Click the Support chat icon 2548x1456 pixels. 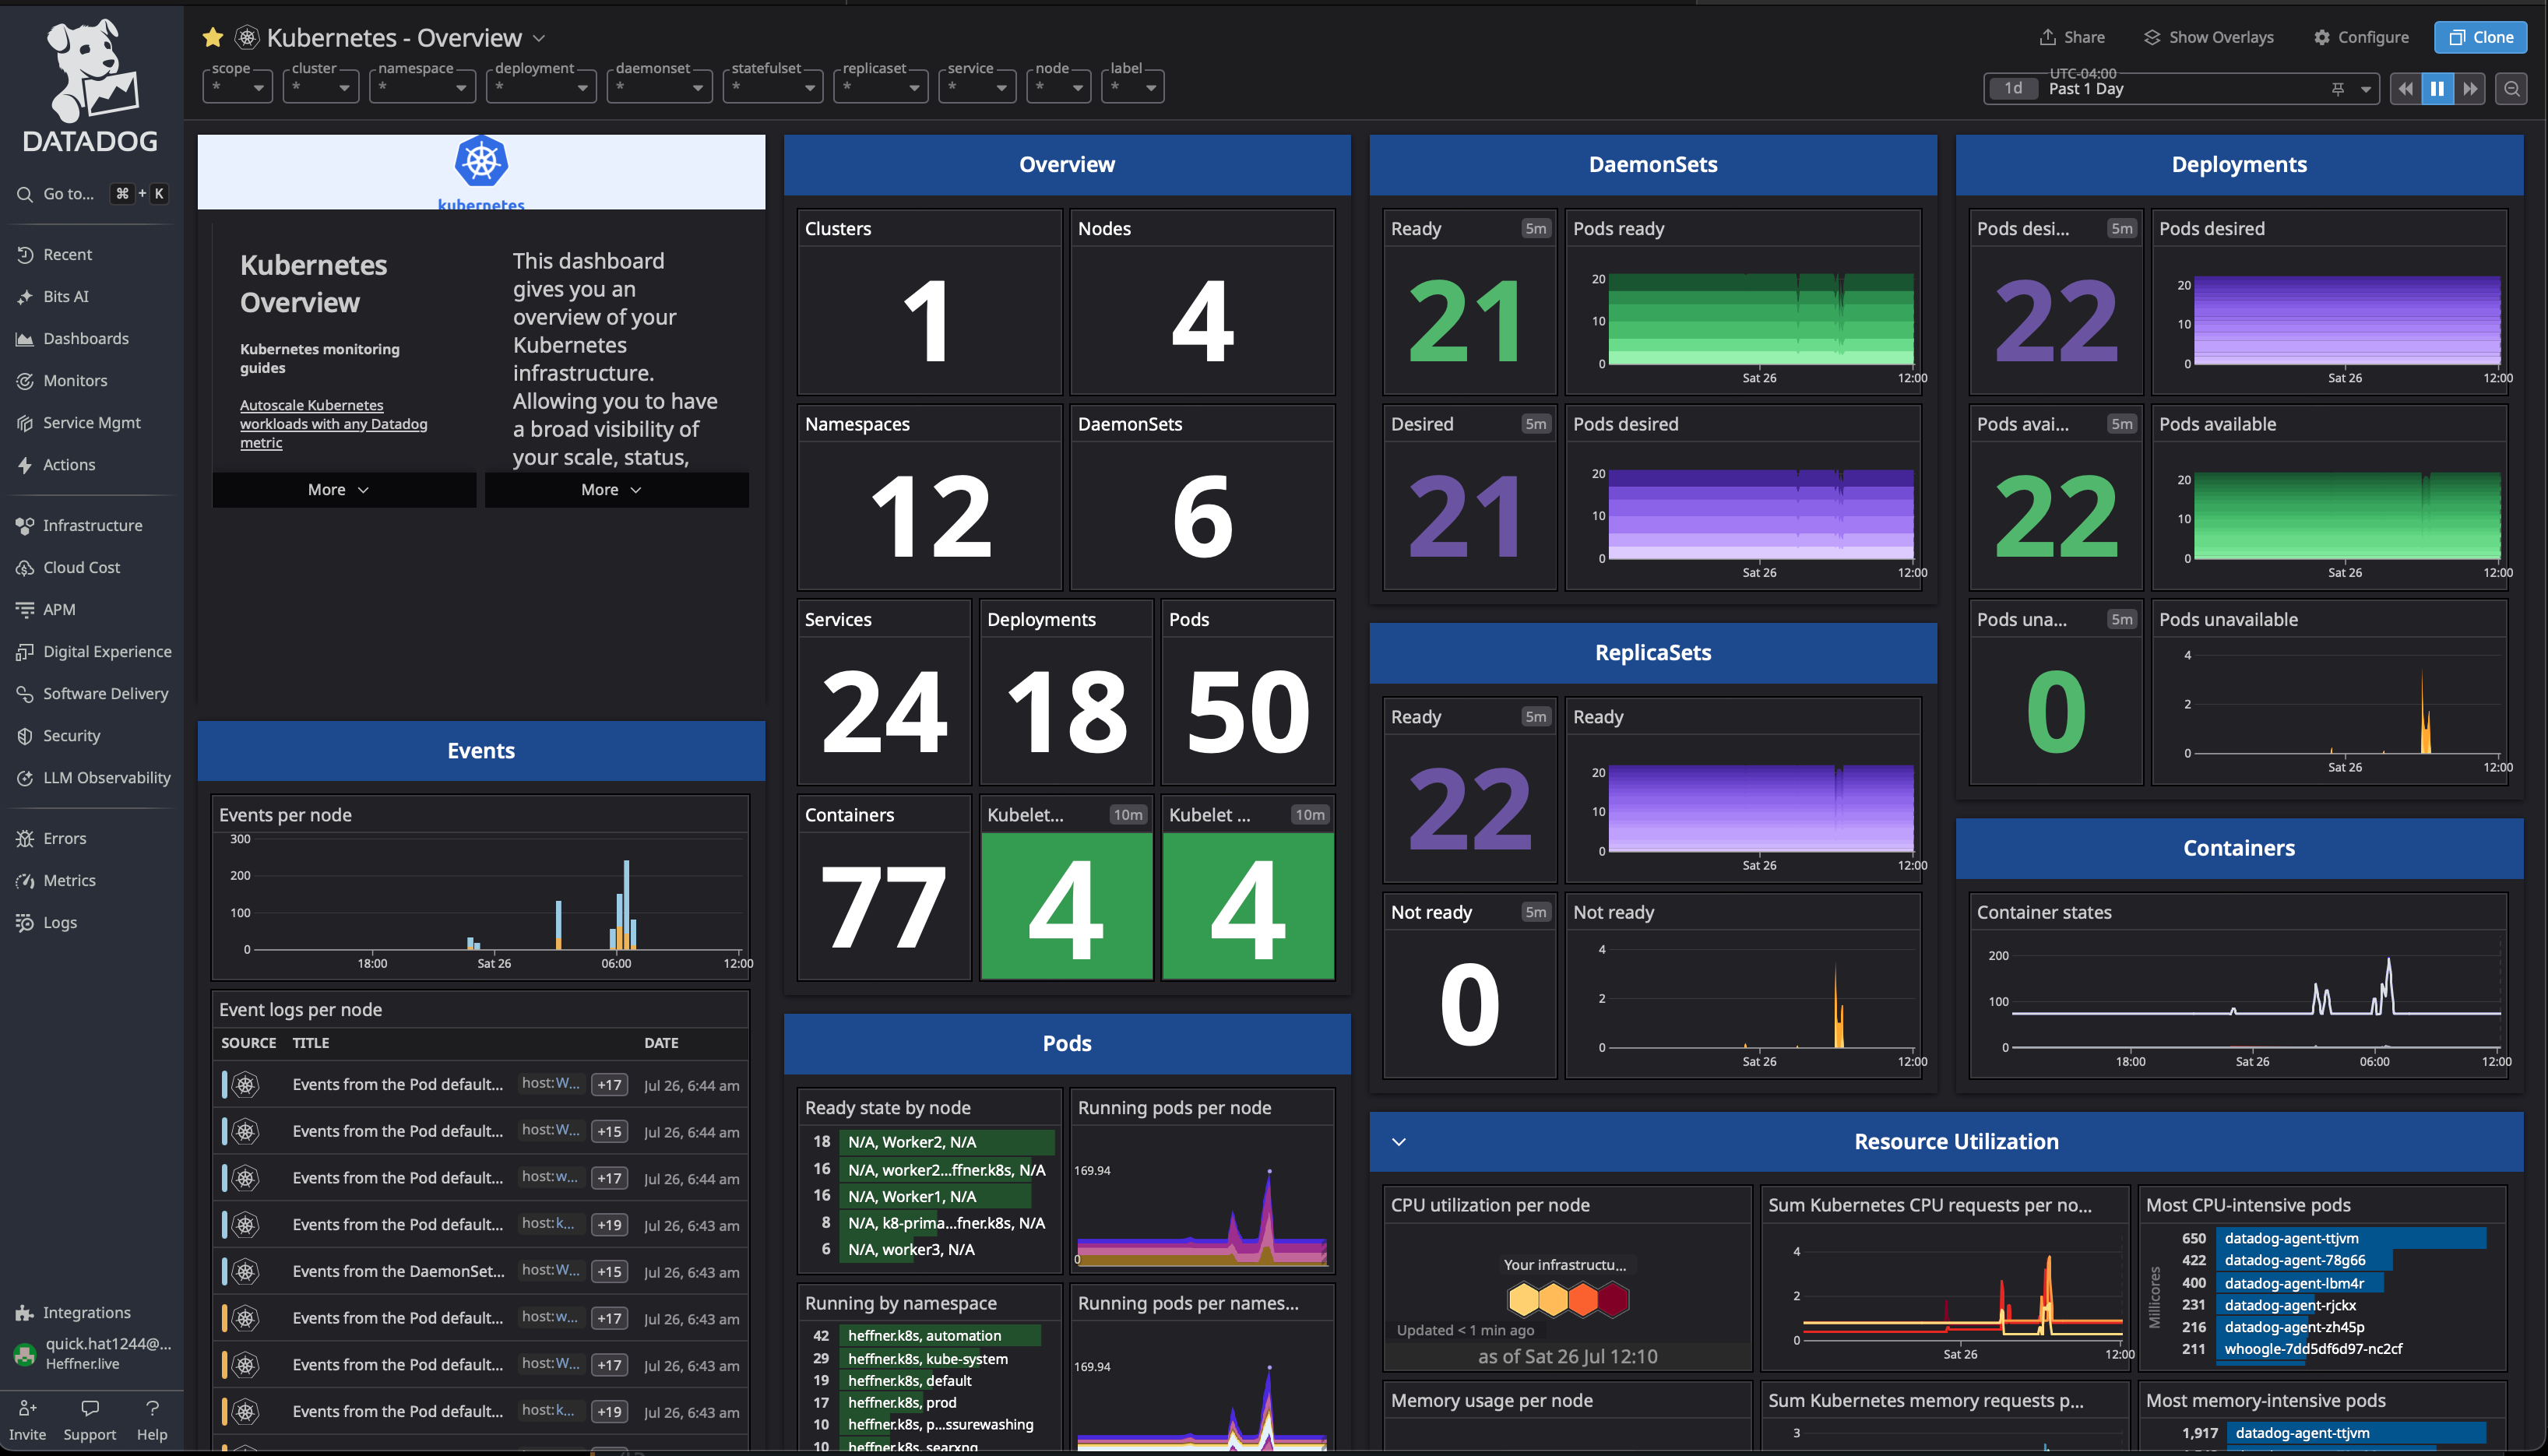tap(90, 1408)
